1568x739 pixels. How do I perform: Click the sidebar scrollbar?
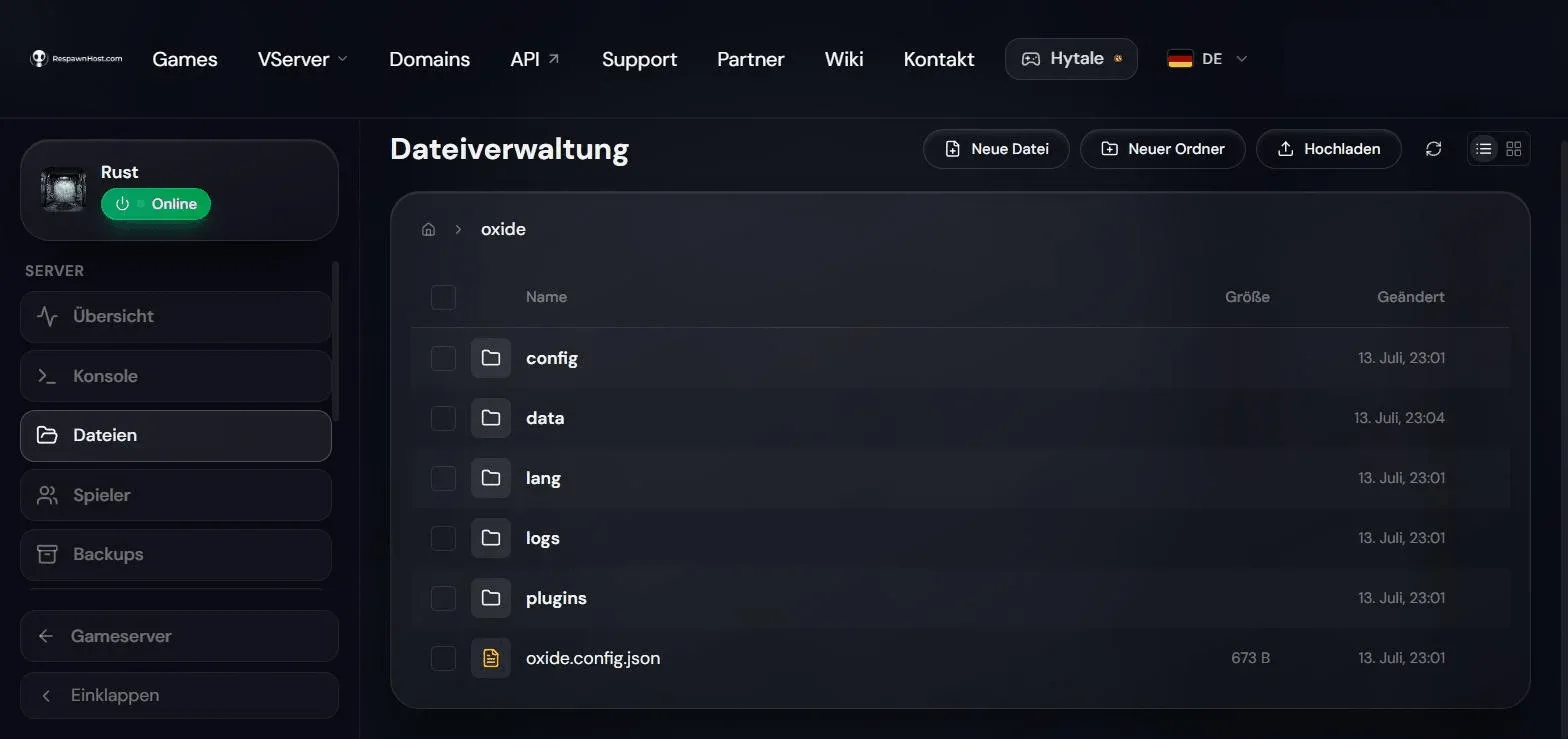click(x=336, y=340)
